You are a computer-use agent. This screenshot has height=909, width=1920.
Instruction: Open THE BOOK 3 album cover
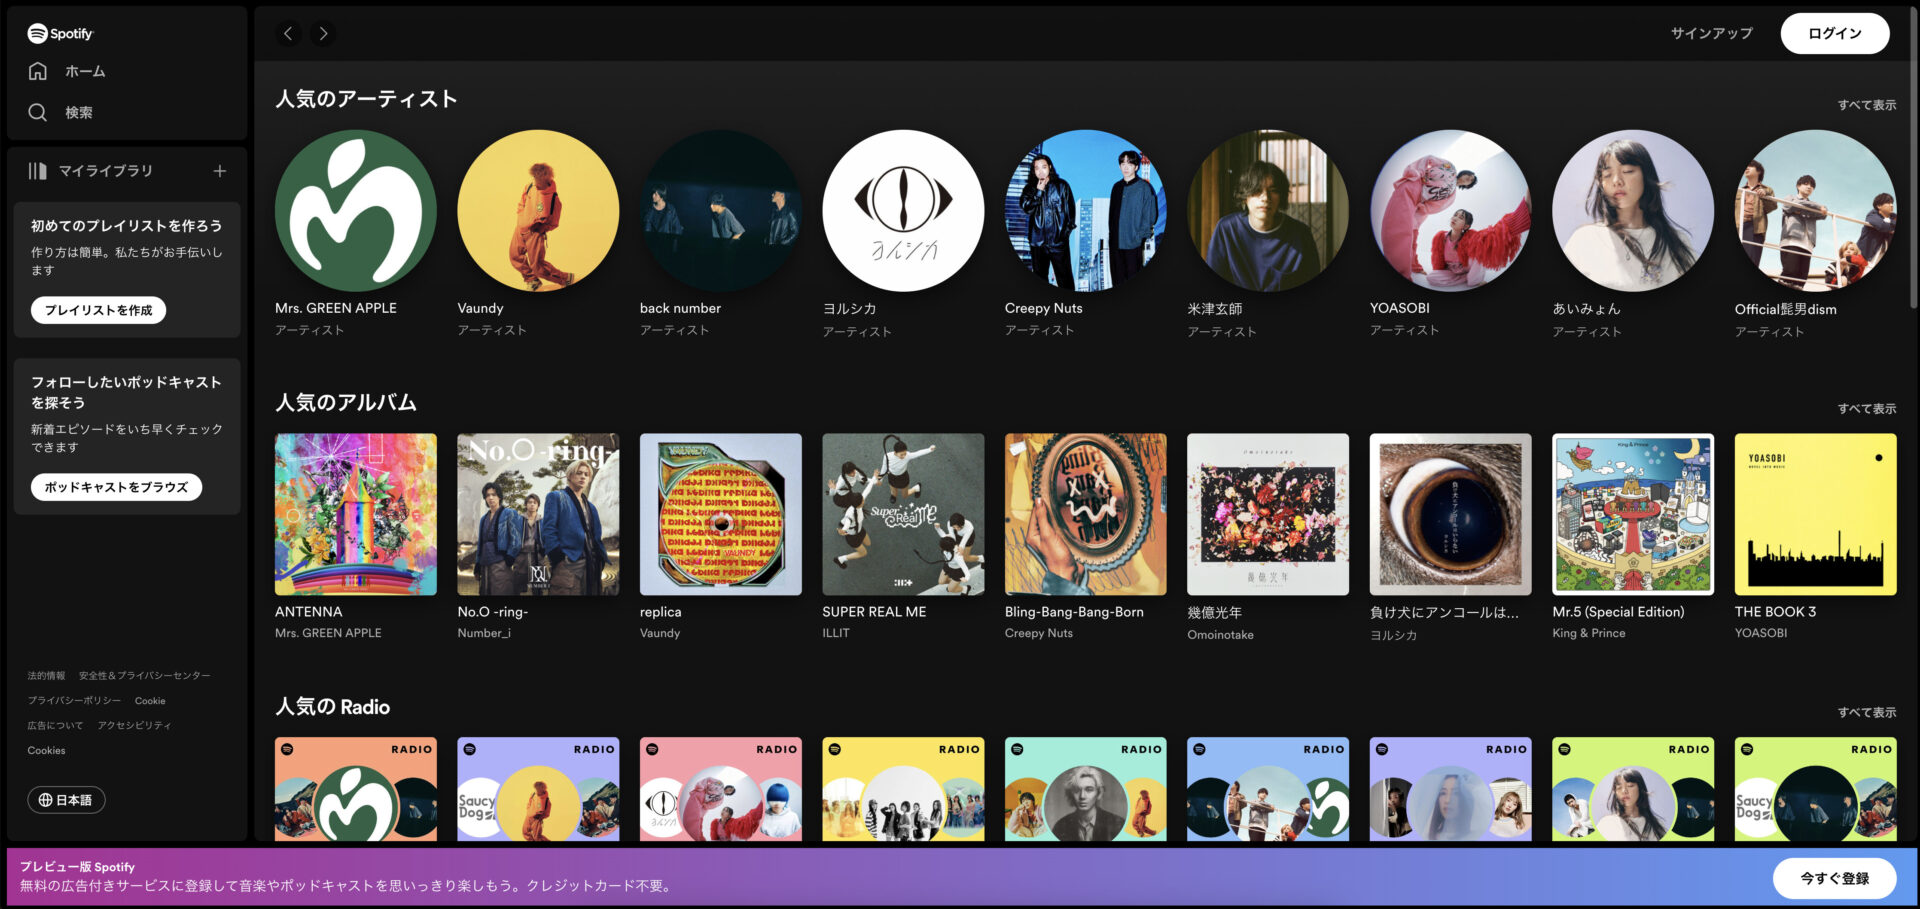(x=1816, y=515)
